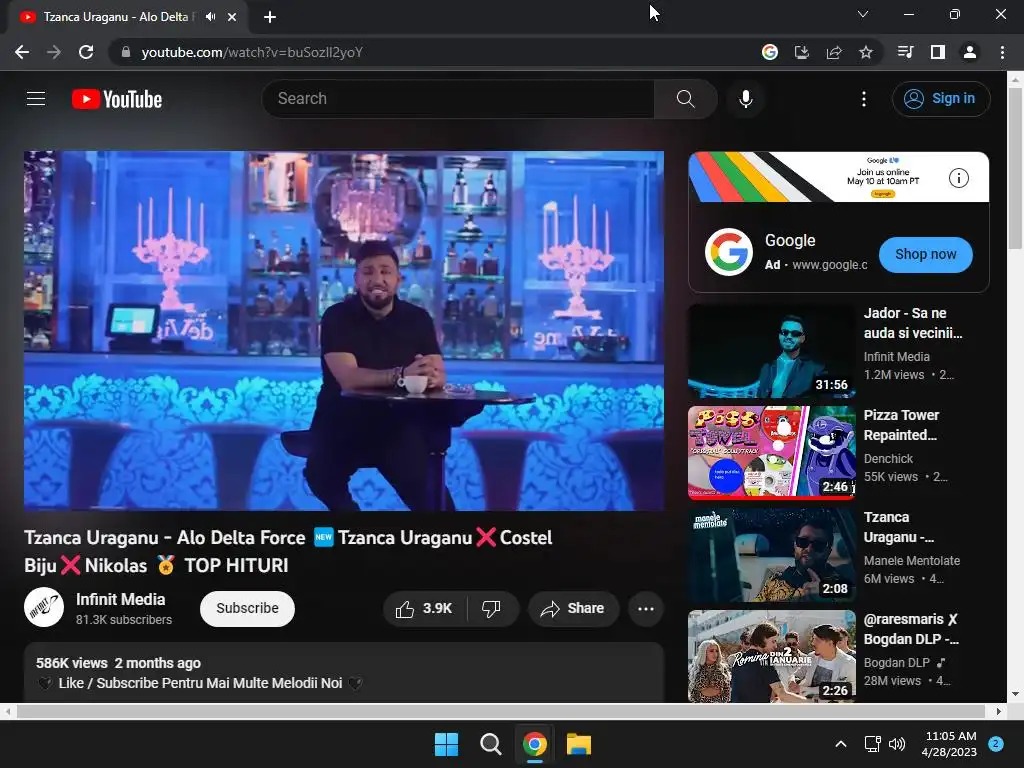Viewport: 1024px width, 768px height.
Task: Toggle the browser side panel
Action: click(938, 52)
